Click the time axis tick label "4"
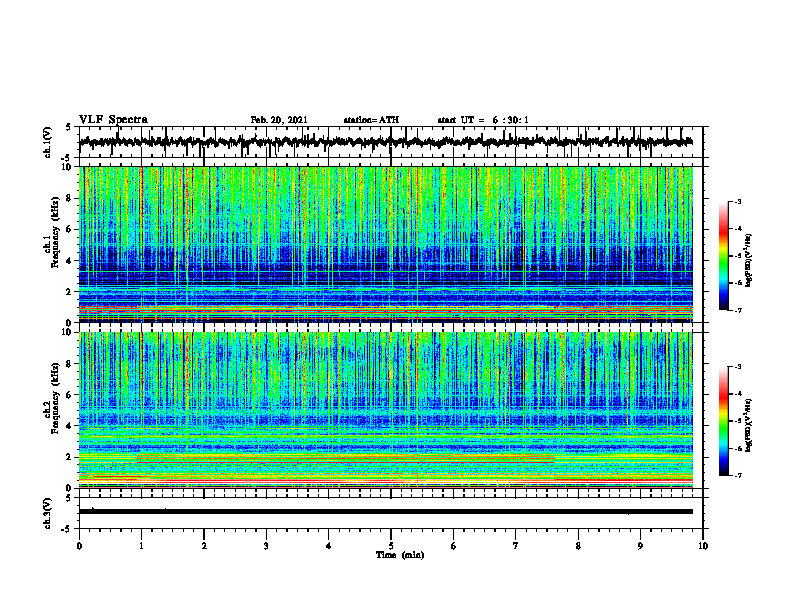Viewport: 792px width, 612px height. 329,546
